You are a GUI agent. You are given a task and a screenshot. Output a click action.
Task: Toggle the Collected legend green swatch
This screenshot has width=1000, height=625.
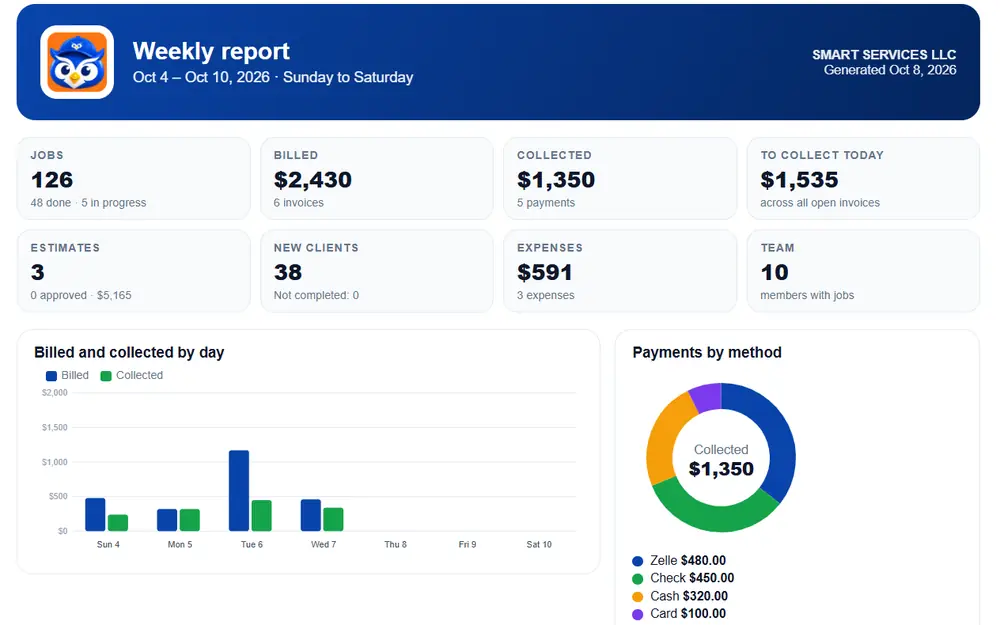click(106, 376)
